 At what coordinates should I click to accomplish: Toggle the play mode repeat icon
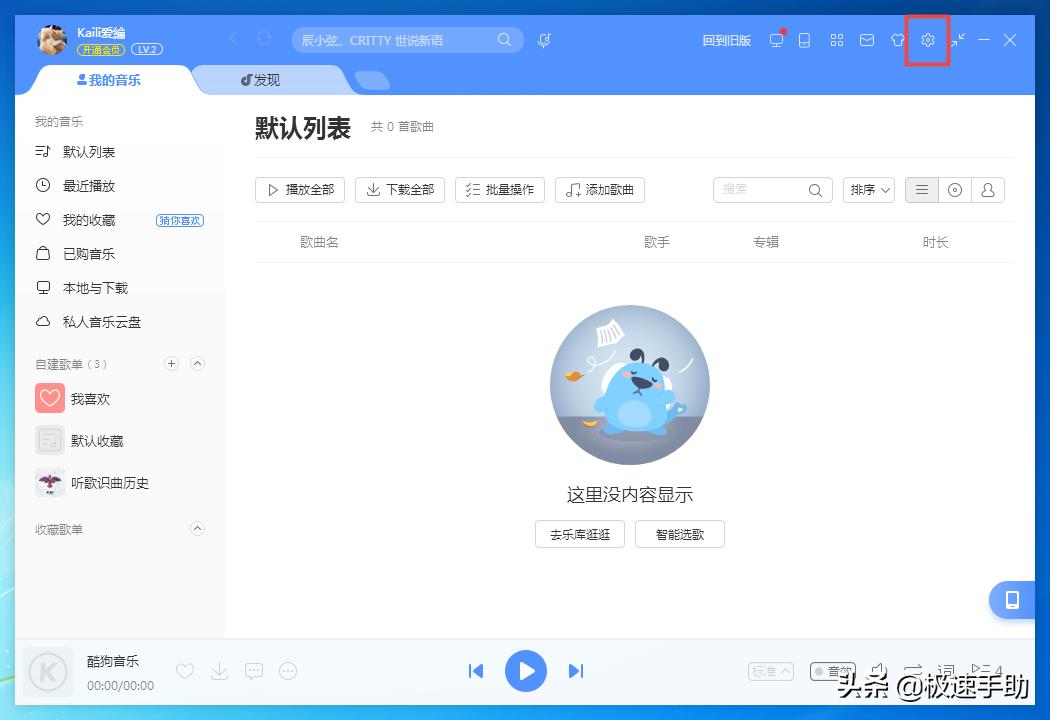(911, 670)
